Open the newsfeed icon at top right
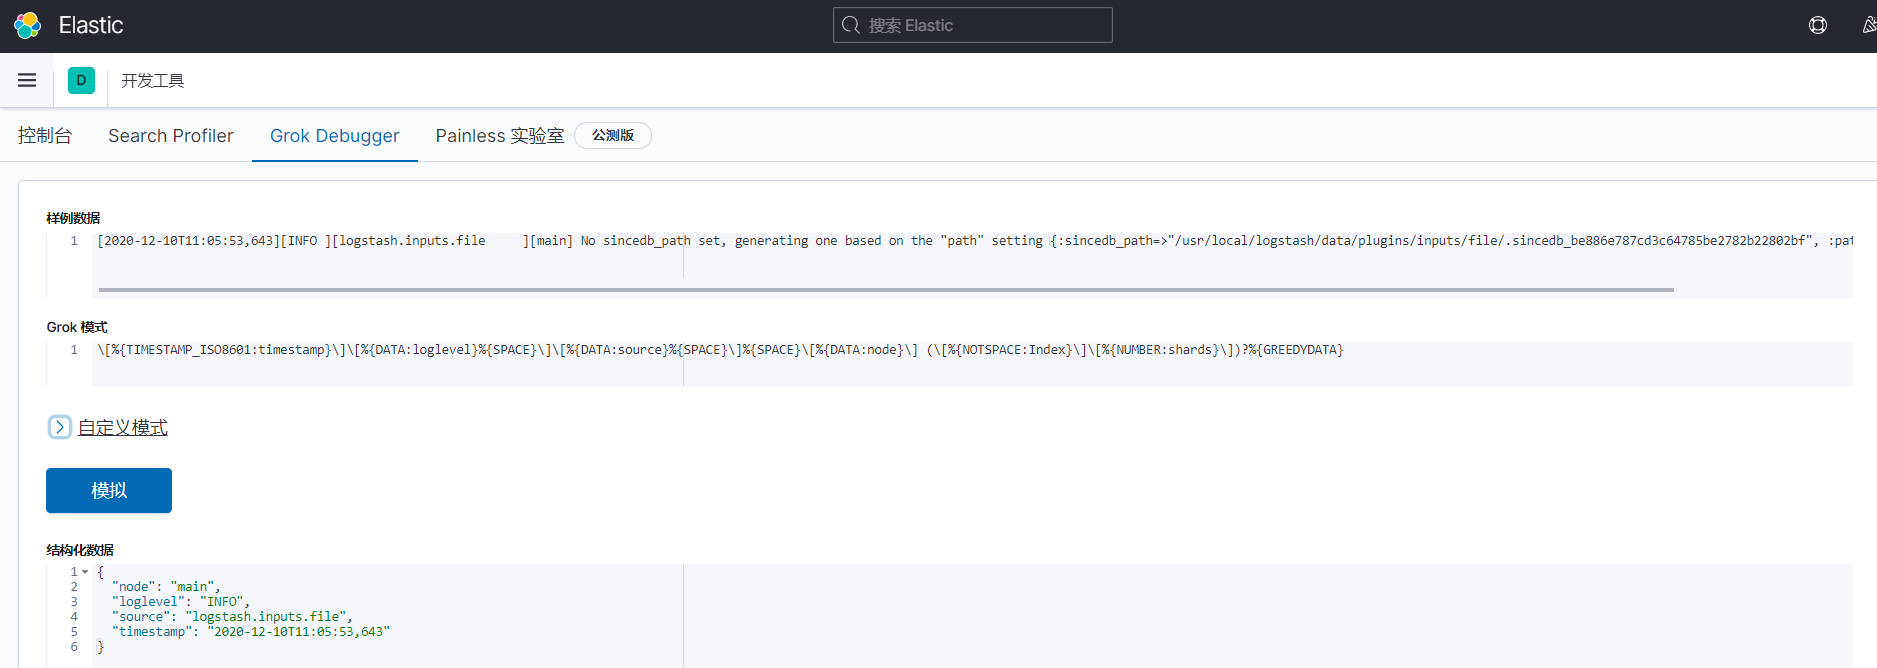This screenshot has width=1877, height=668. coord(1869,25)
